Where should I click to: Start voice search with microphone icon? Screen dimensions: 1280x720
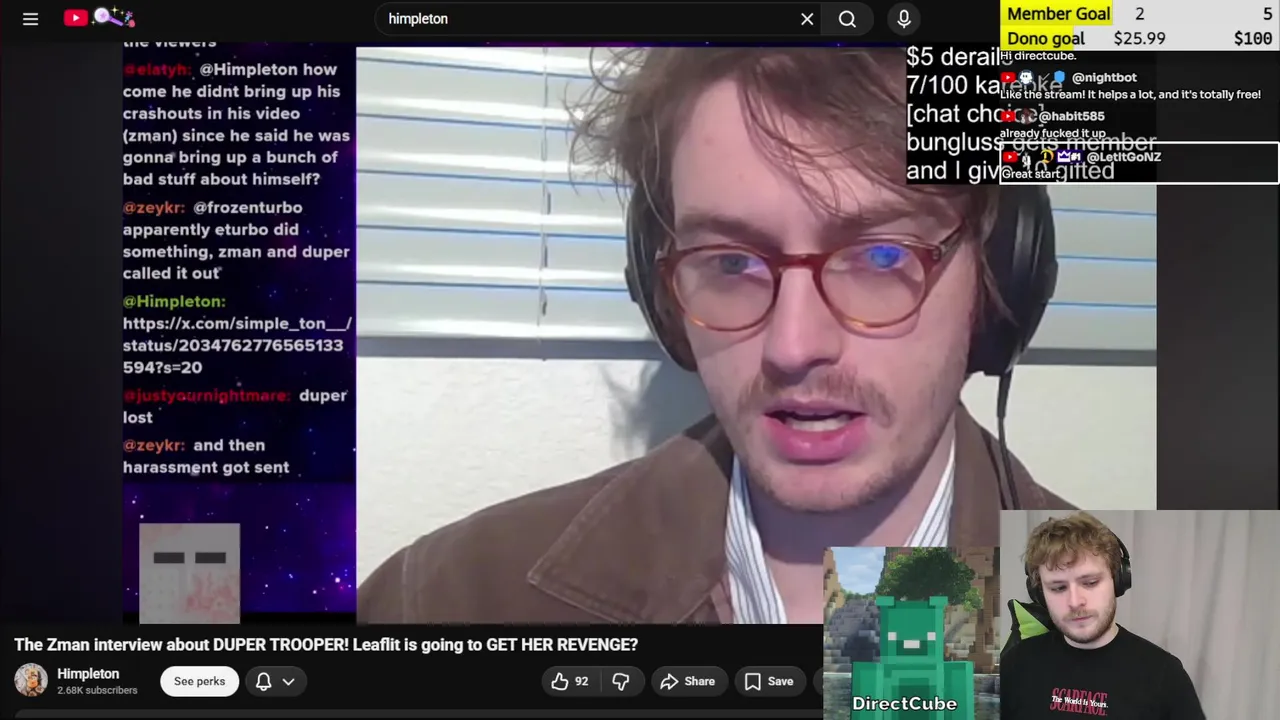[x=904, y=19]
